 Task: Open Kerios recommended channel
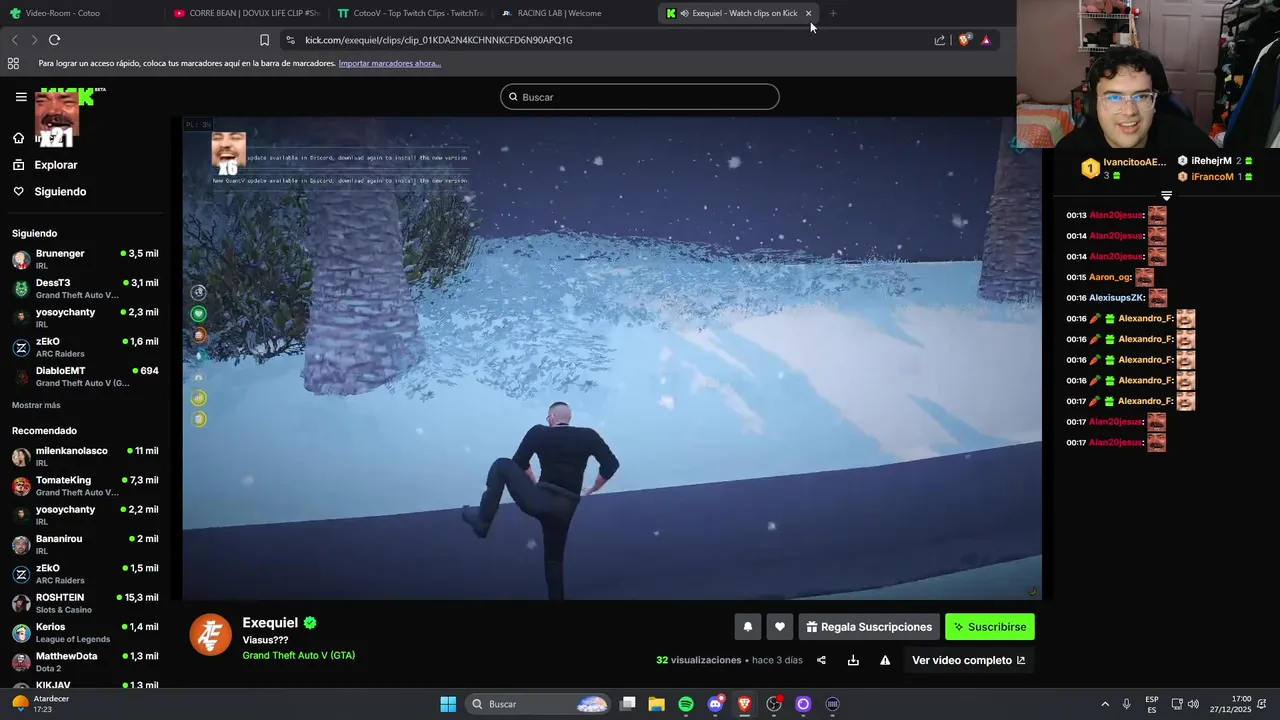(x=85, y=632)
